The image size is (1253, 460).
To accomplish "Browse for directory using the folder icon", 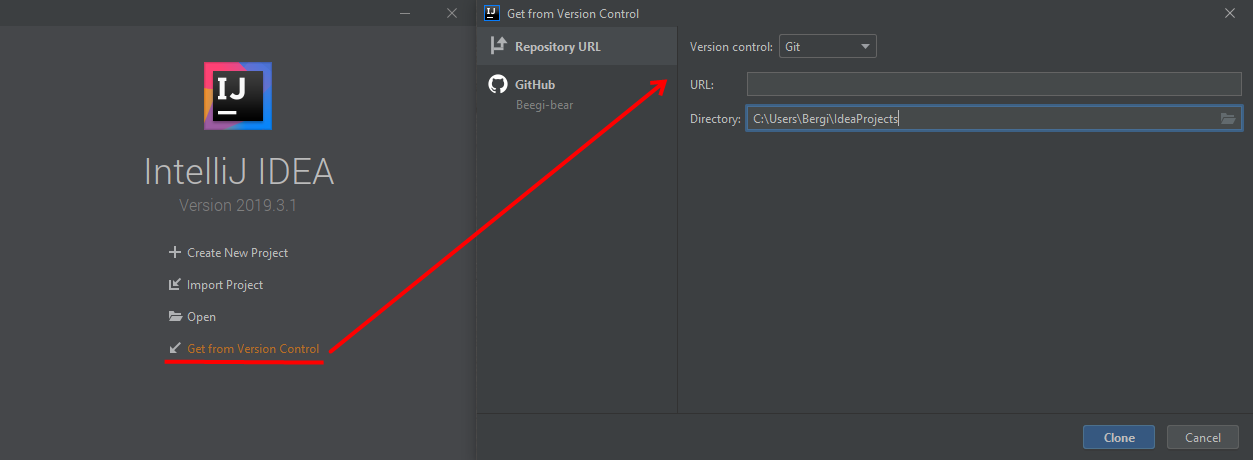I will pyautogui.click(x=1228, y=119).
